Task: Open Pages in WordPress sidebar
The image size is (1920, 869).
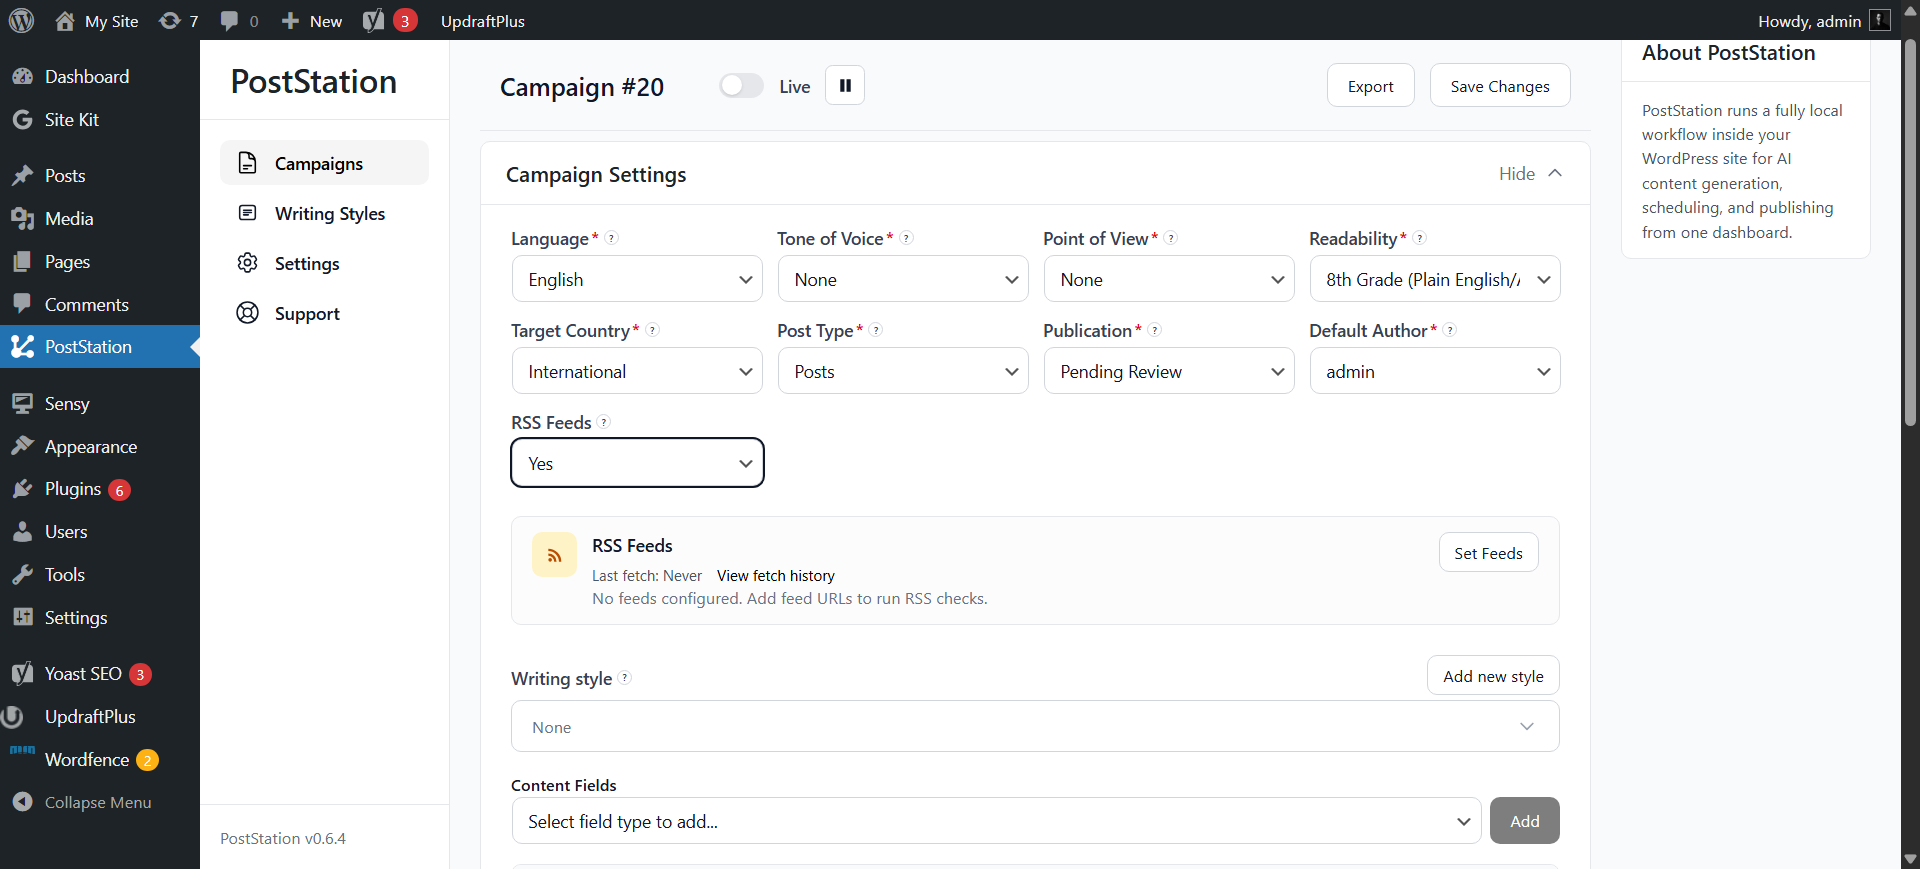Action: [x=100, y=261]
